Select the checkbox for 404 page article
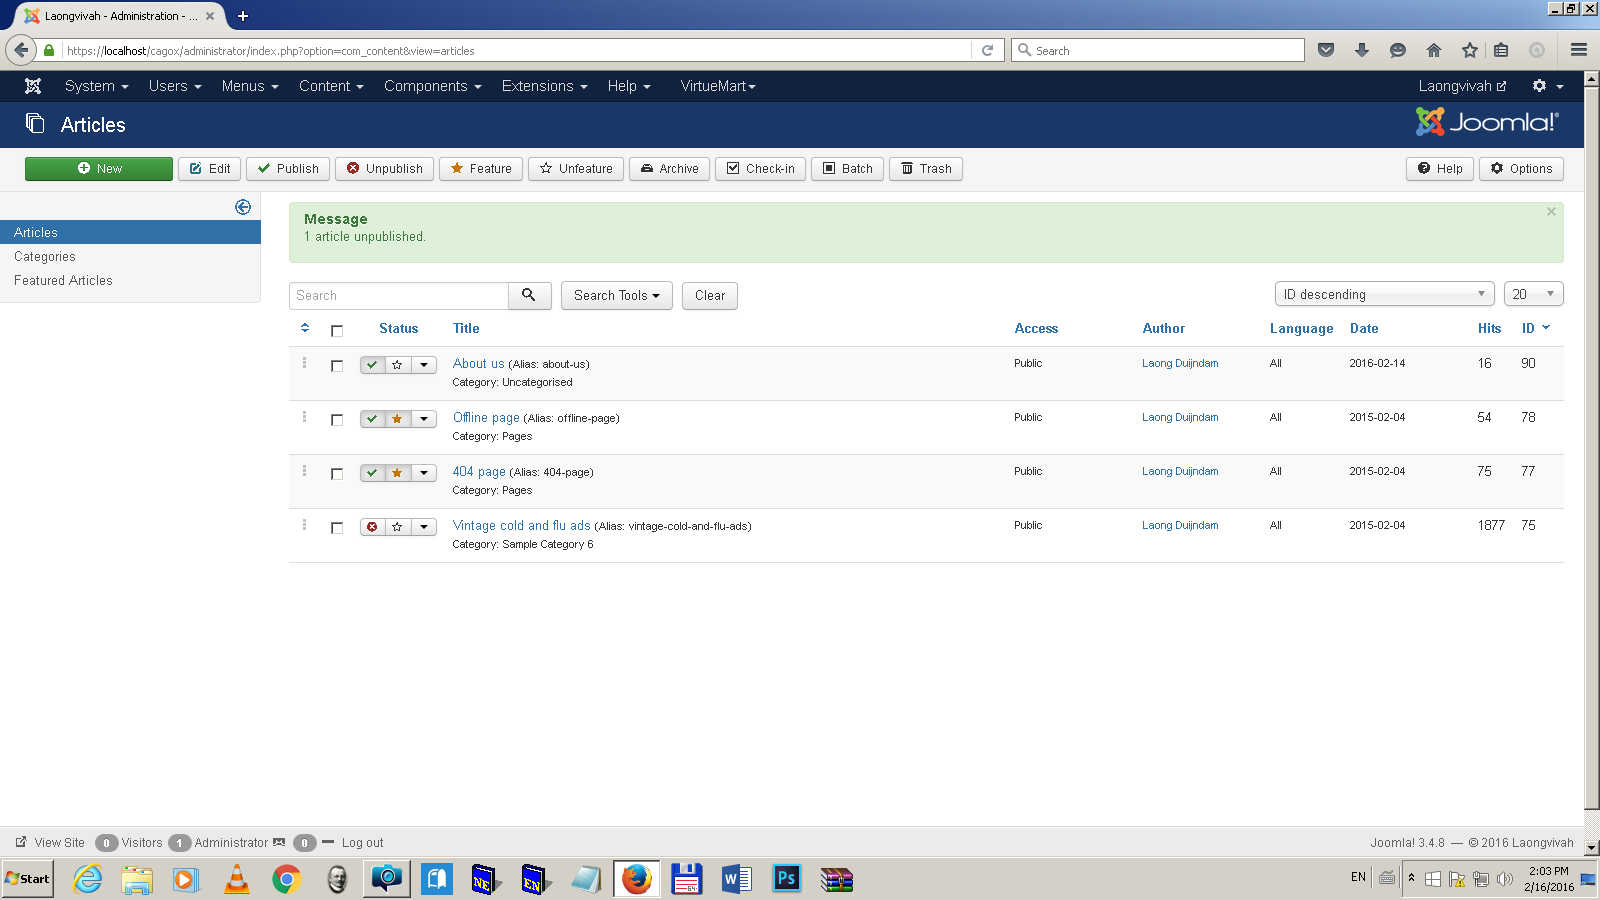Screen dimensions: 1600x900 pos(337,474)
